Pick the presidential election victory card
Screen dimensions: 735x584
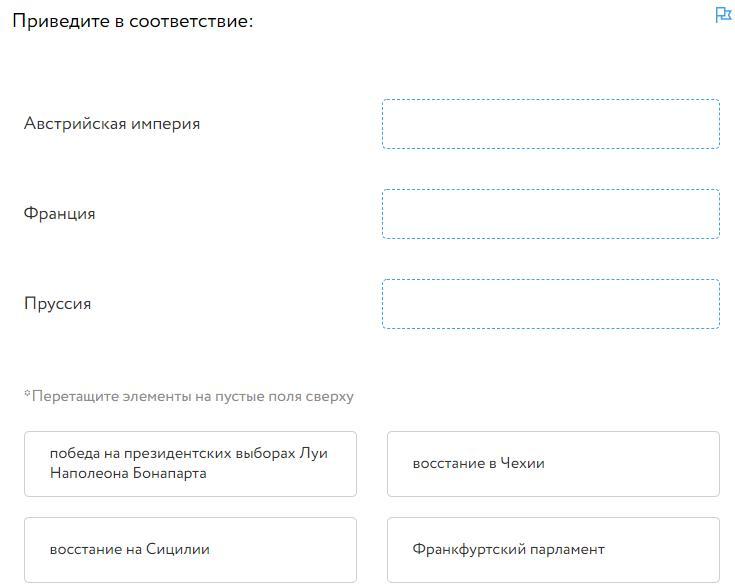pos(190,464)
